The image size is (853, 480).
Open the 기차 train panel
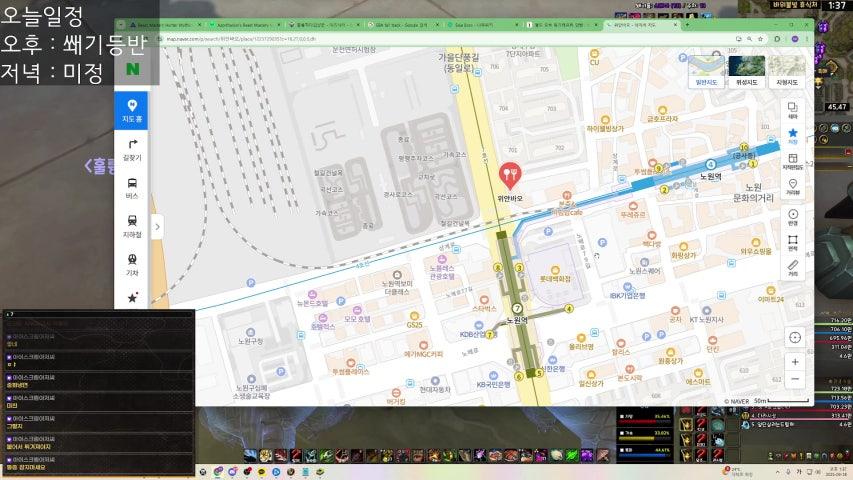pyautogui.click(x=132, y=265)
